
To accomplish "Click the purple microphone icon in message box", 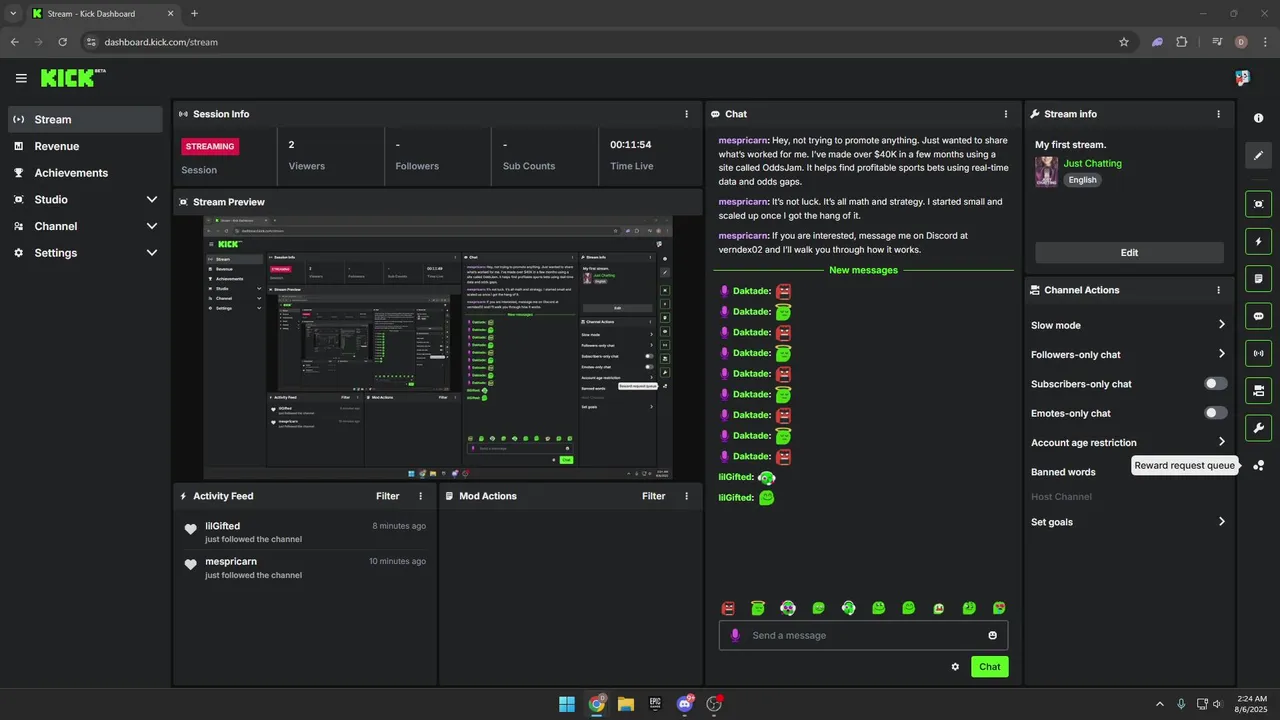I will tap(735, 635).
